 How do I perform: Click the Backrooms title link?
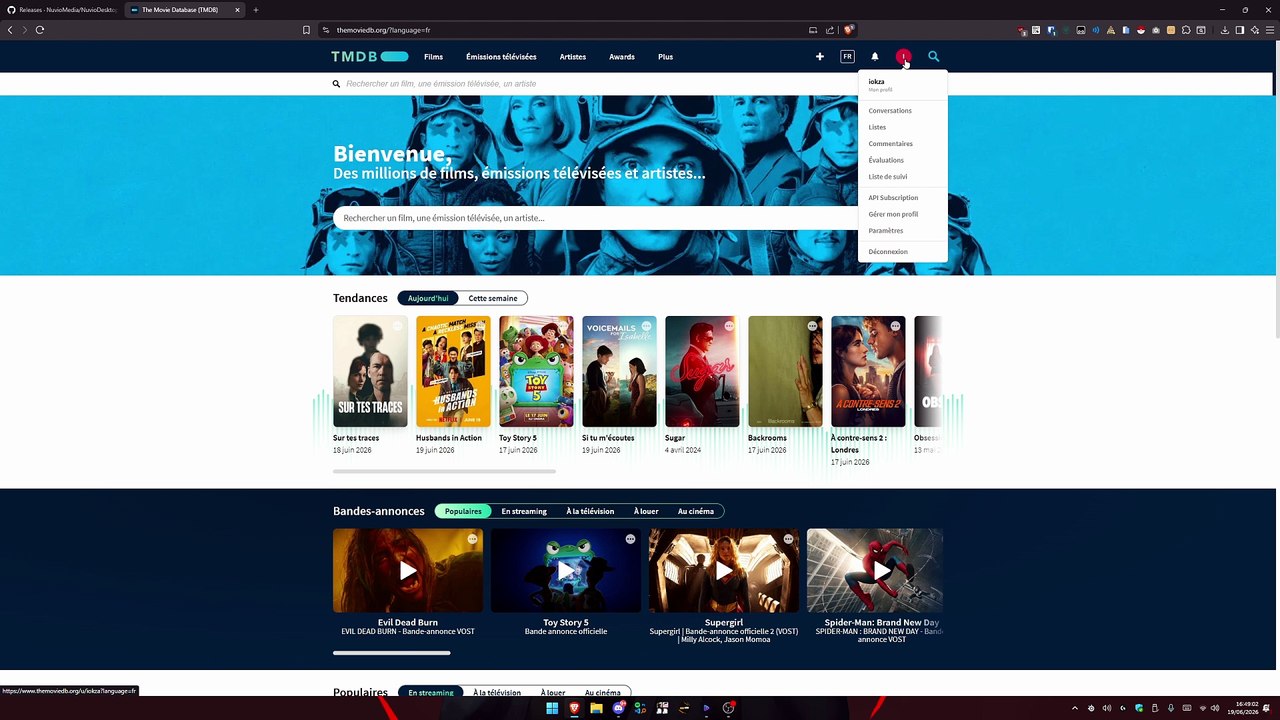[767, 438]
